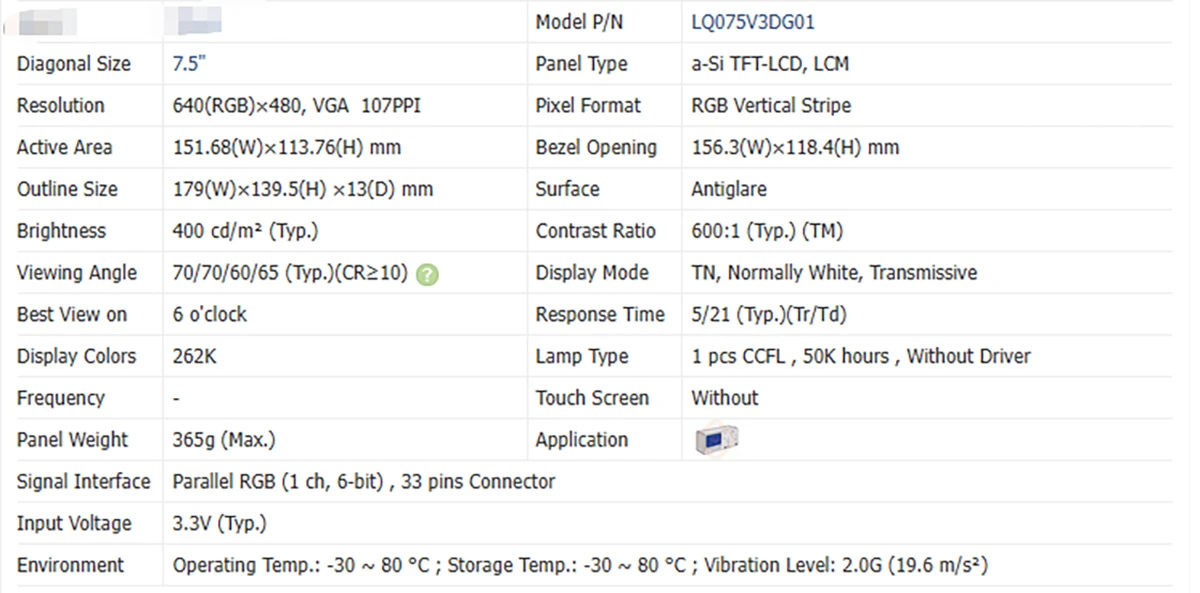
Task: Click the blurred brand image in header
Action: (199, 21)
